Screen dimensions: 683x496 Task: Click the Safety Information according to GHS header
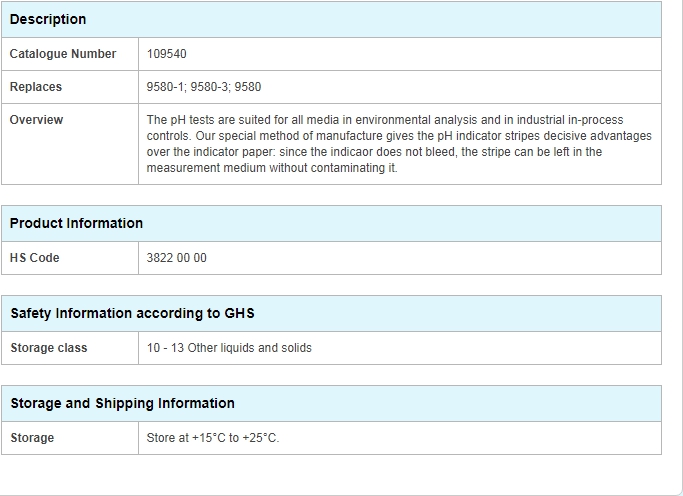[x=331, y=314]
